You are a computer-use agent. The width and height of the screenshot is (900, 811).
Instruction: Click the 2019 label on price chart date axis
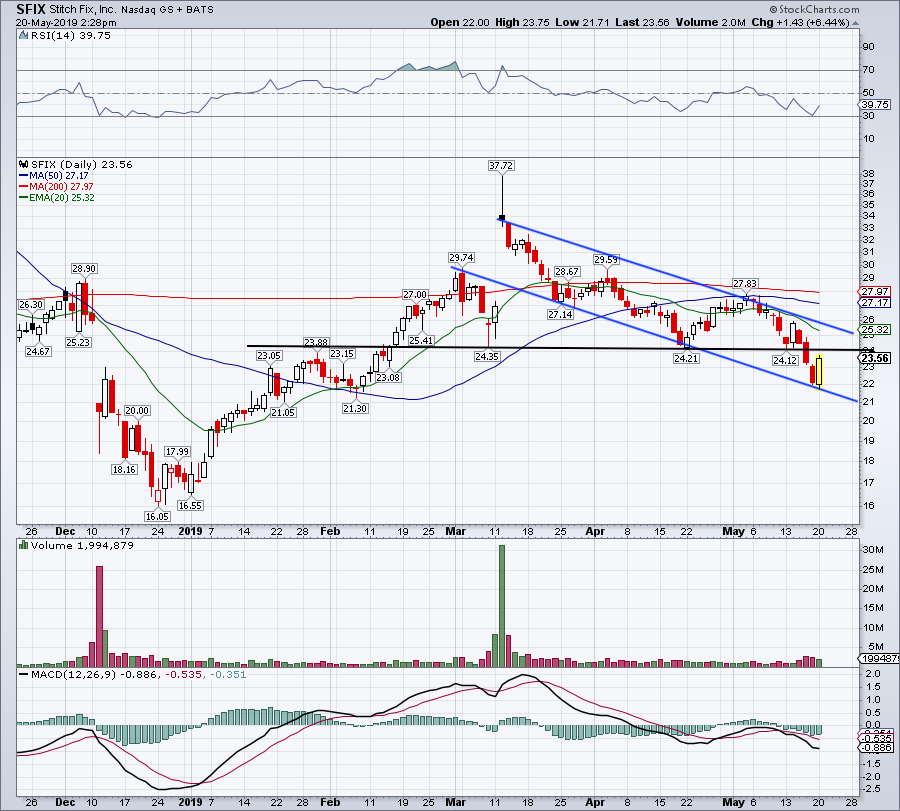tap(190, 531)
